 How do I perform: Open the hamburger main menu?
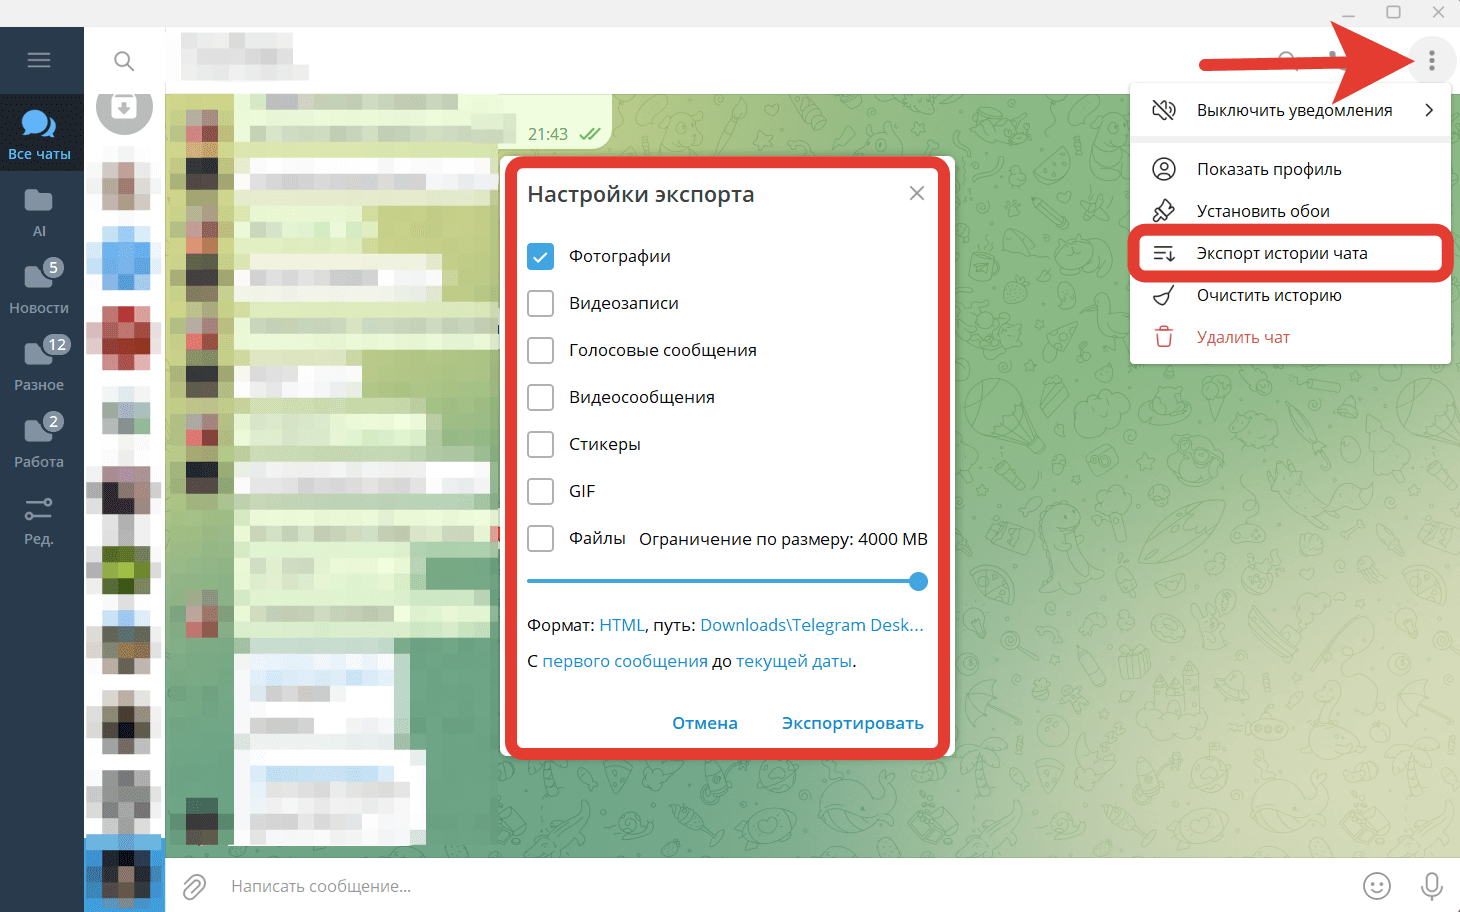click(x=39, y=60)
